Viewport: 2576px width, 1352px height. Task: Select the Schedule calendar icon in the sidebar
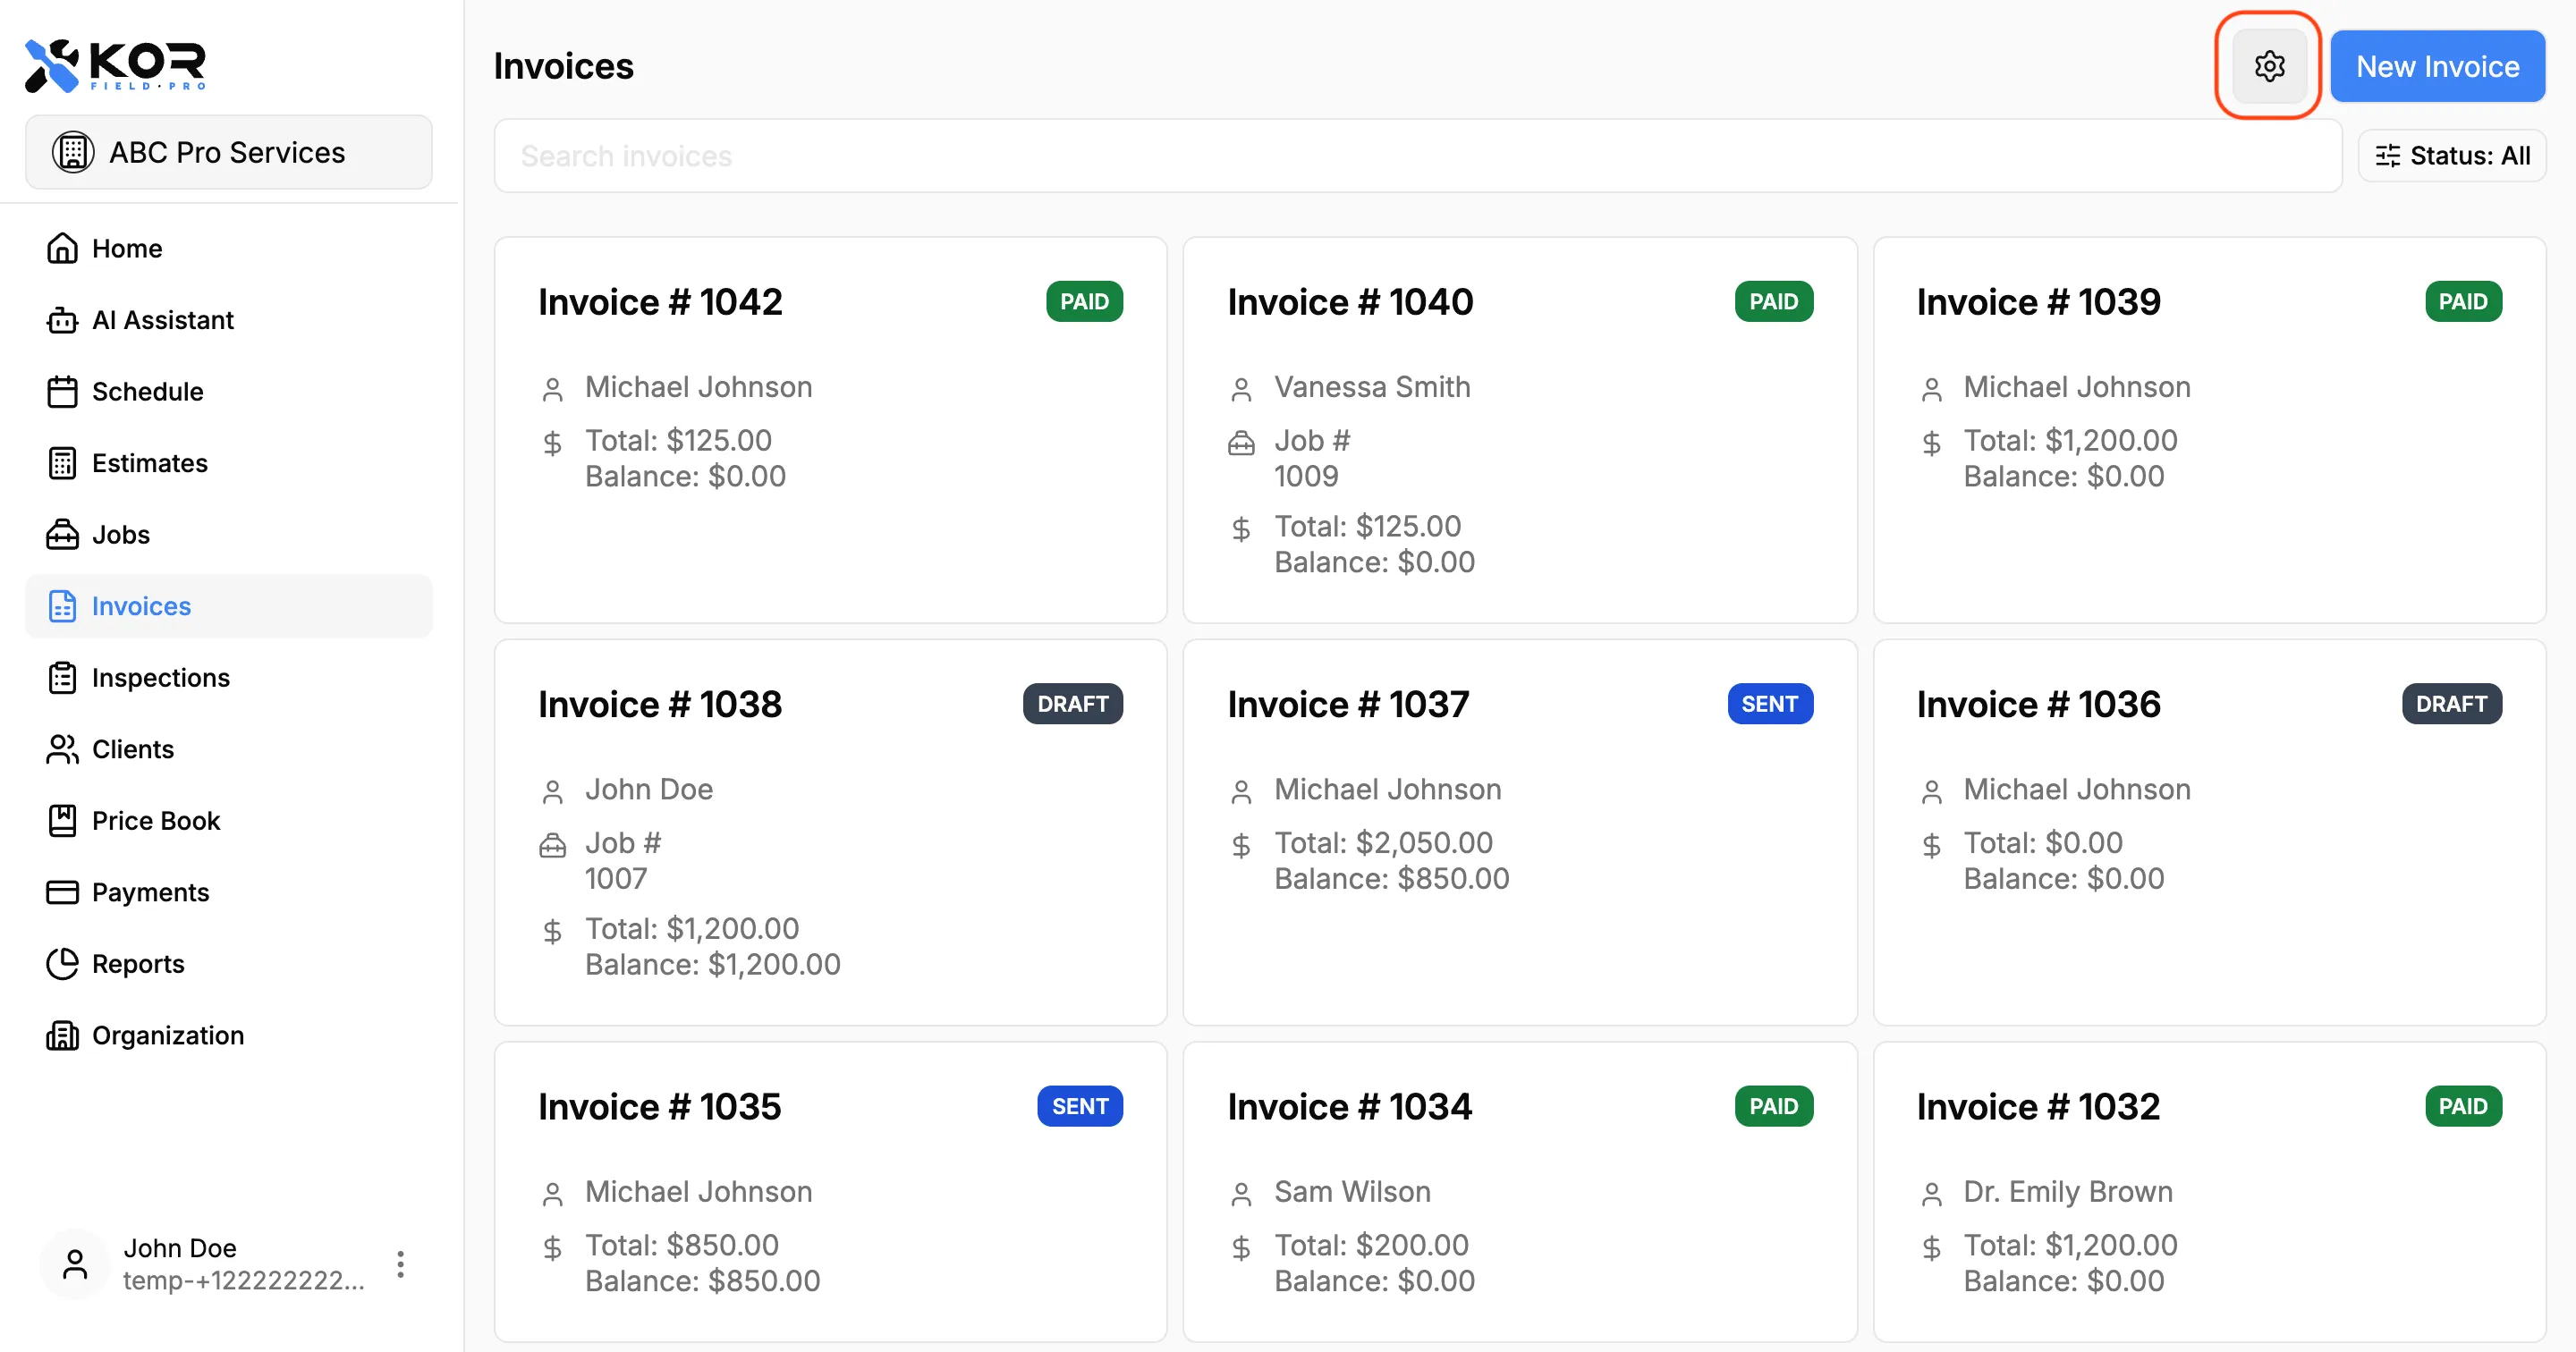click(x=62, y=391)
